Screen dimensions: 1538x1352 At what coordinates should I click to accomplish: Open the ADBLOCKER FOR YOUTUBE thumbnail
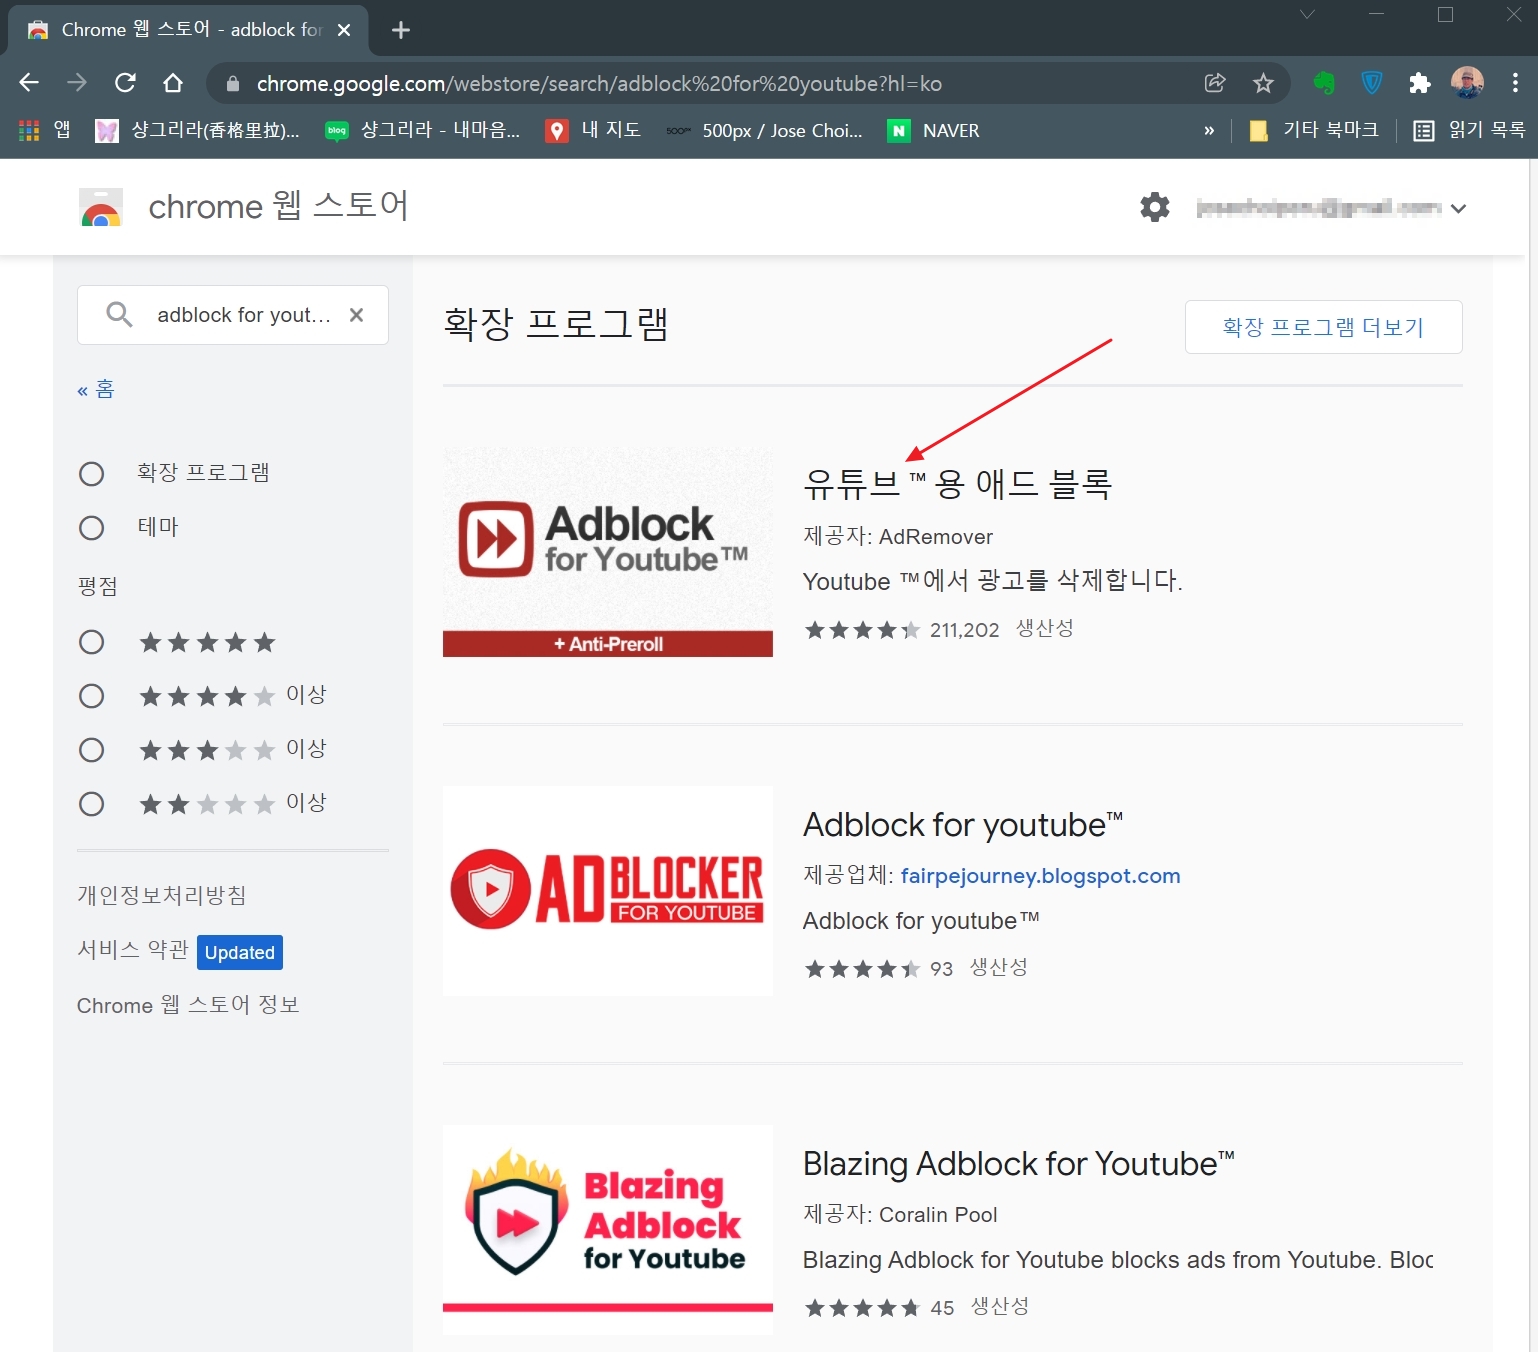(608, 891)
